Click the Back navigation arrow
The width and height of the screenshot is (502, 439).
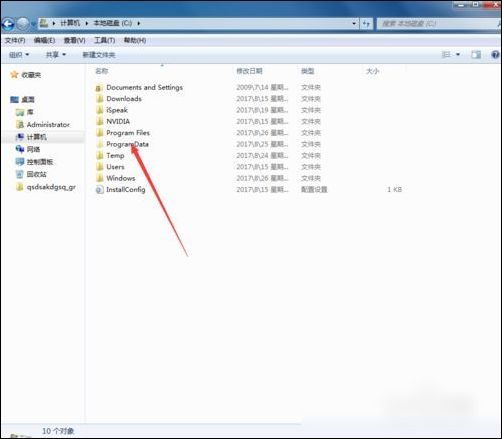[x=8, y=23]
